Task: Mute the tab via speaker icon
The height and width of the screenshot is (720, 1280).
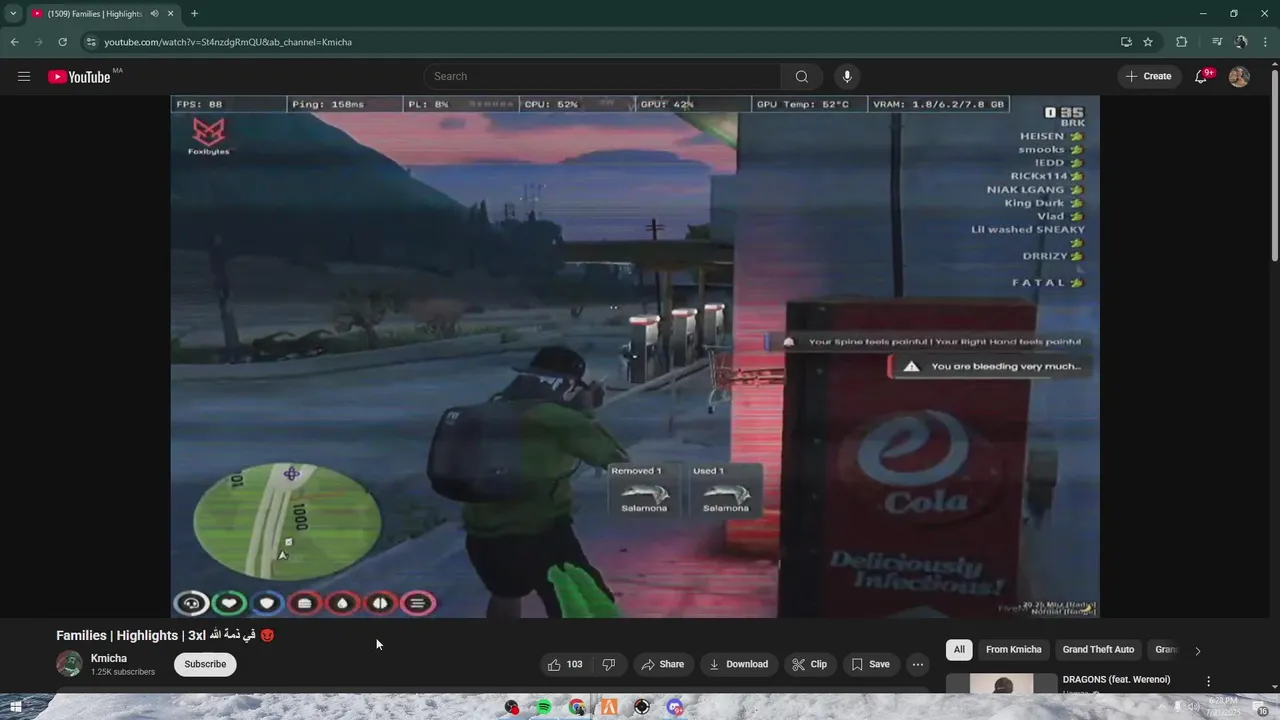Action: point(154,14)
